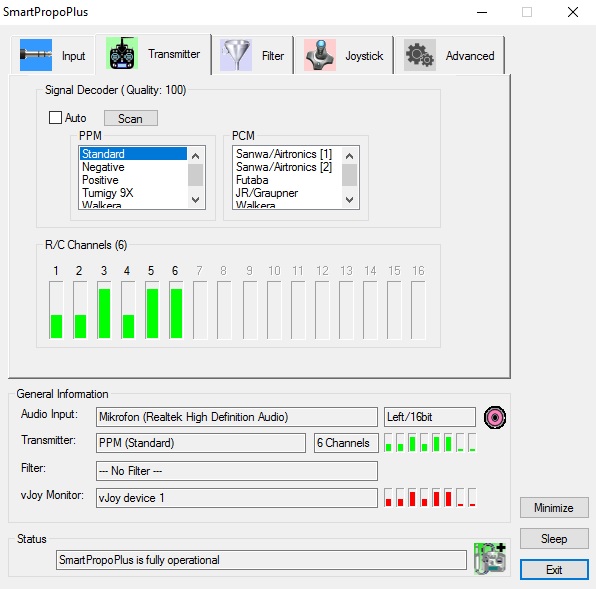Enable the Auto decoder checkbox
Viewport: 596px width, 589px height.
(55, 118)
